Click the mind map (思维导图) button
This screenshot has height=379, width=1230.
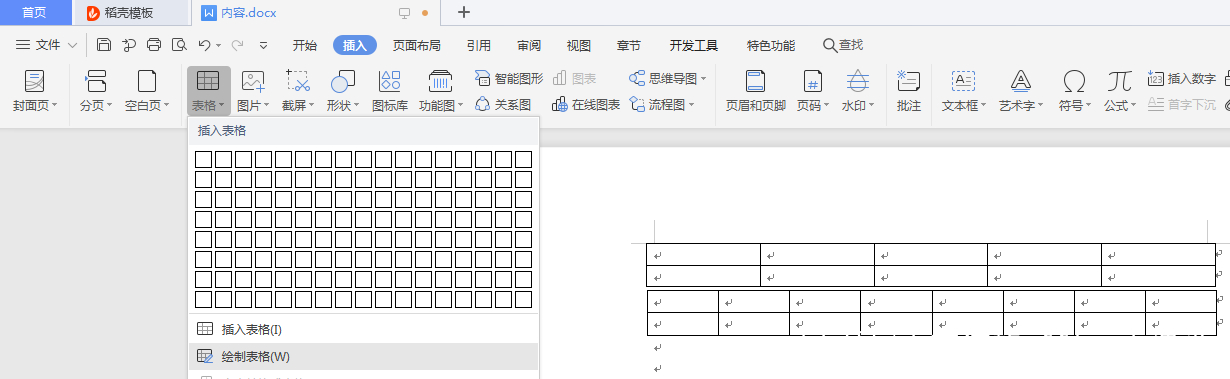tap(668, 78)
